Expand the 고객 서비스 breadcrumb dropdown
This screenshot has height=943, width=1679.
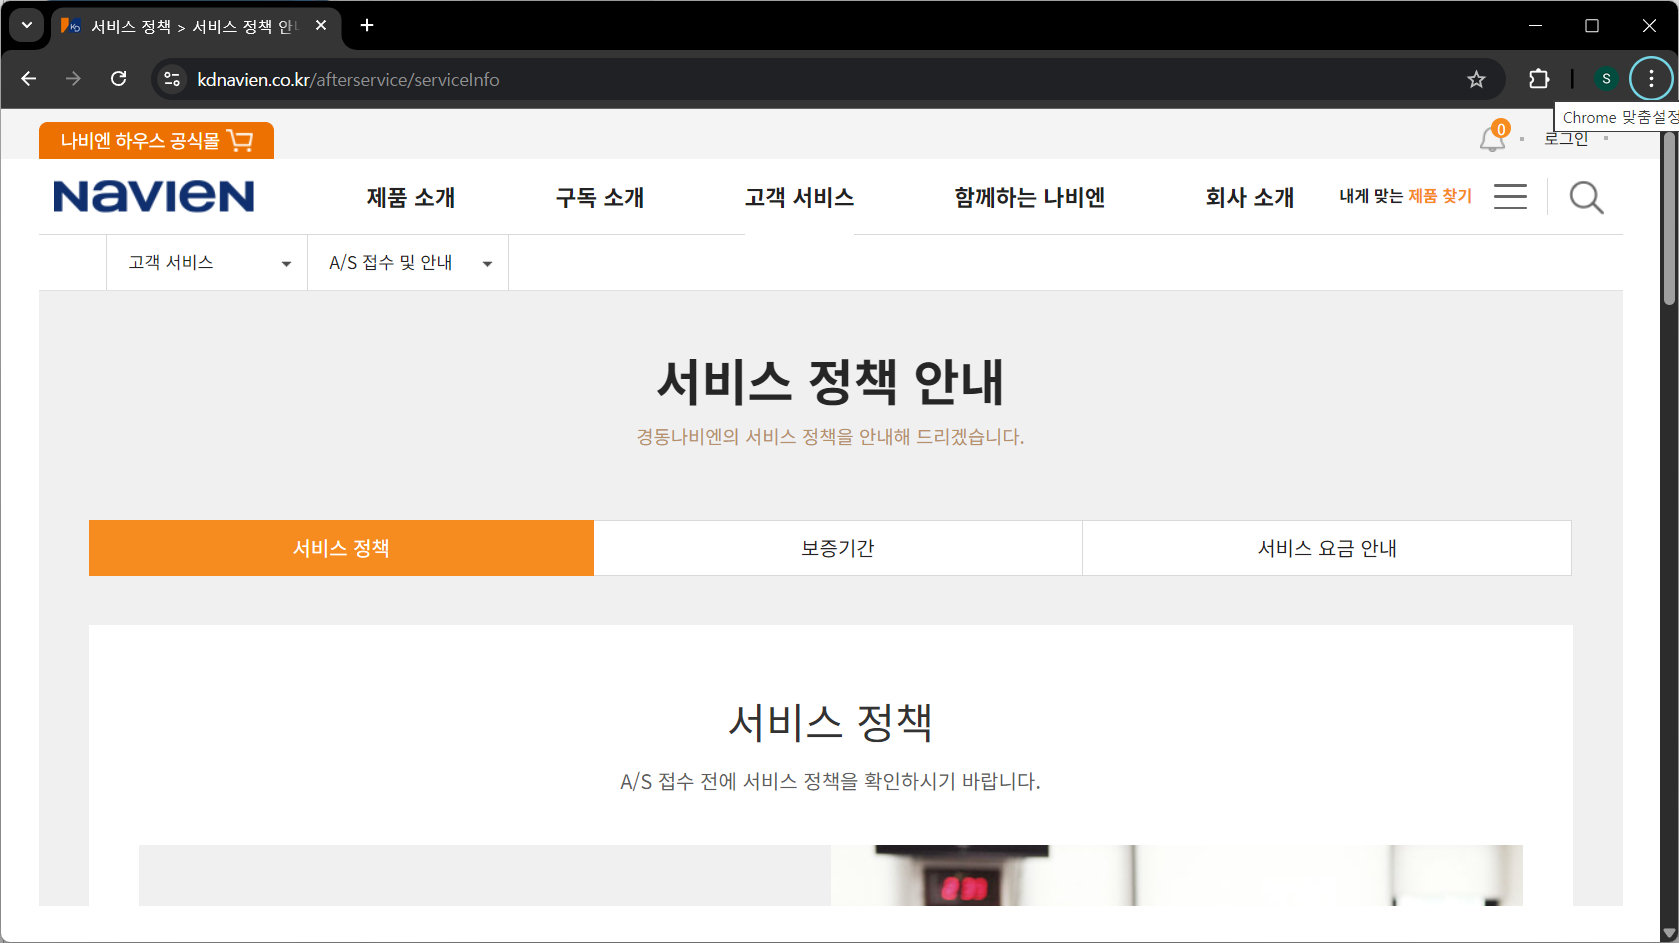(207, 263)
